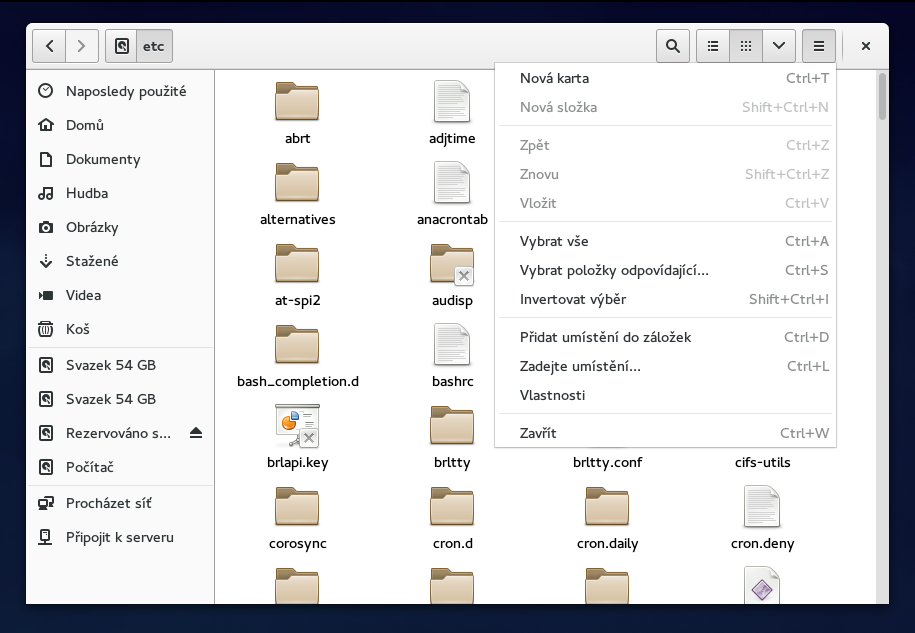The width and height of the screenshot is (915, 633).
Task: Click the back navigation arrow
Action: 49,45
